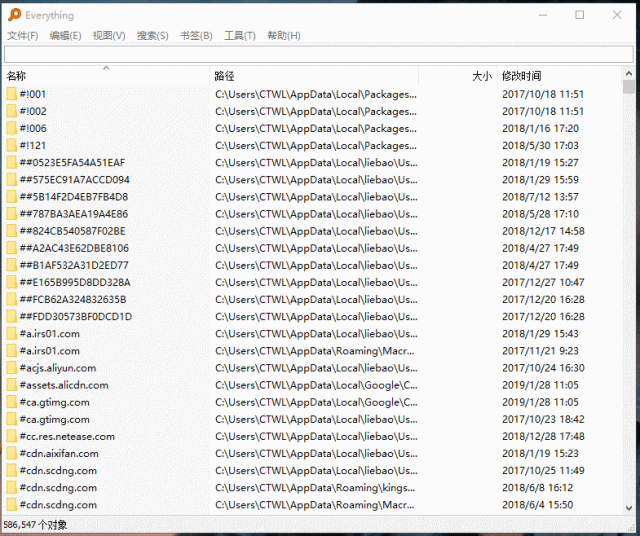Select #acjs.aliyun.com folder name

[58, 368]
